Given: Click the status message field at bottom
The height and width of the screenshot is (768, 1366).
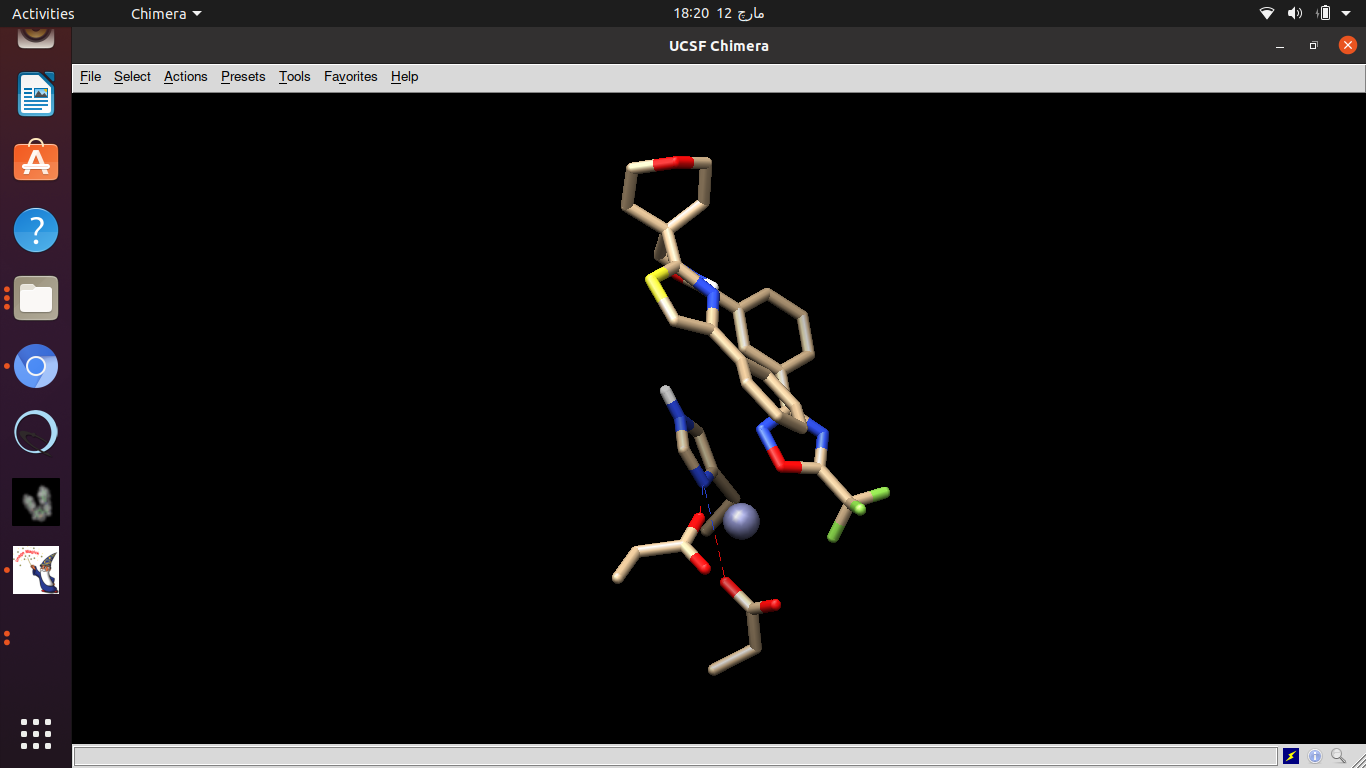Looking at the screenshot, I should [x=675, y=756].
